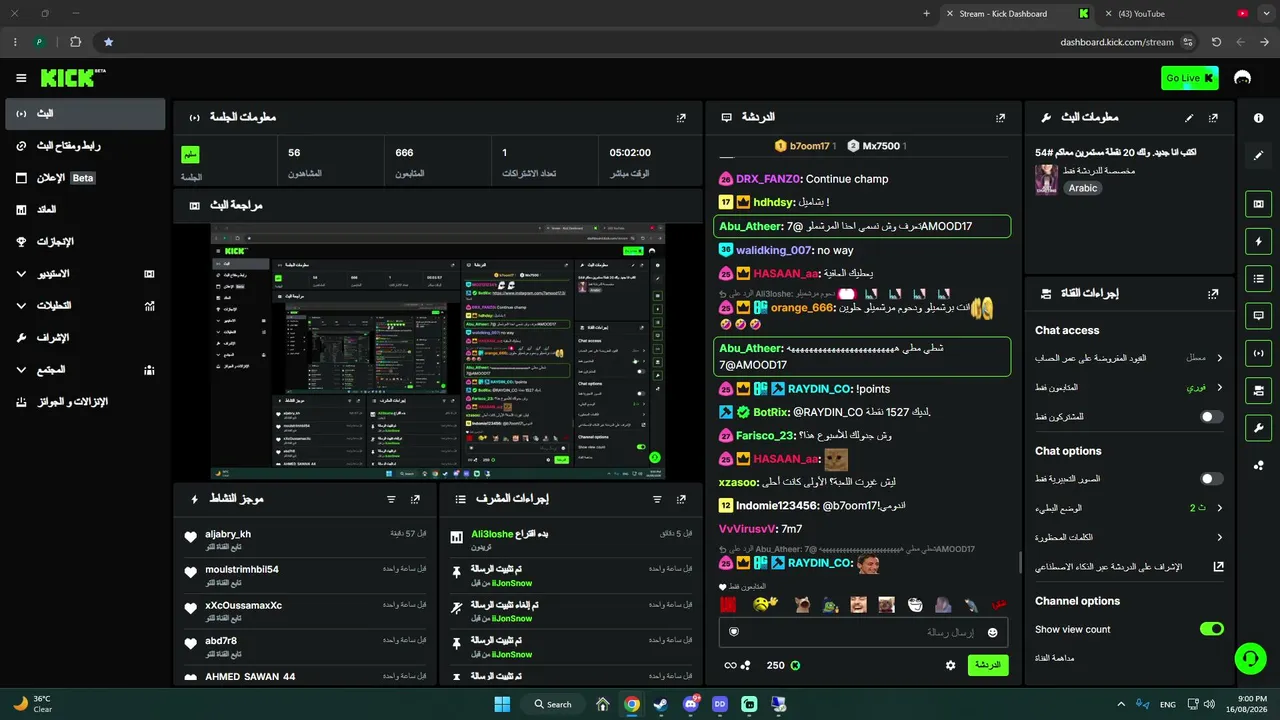The height and width of the screenshot is (720, 1280).
Task: Toggle lightning bolt activity widget in right toolbar
Action: click(1258, 241)
